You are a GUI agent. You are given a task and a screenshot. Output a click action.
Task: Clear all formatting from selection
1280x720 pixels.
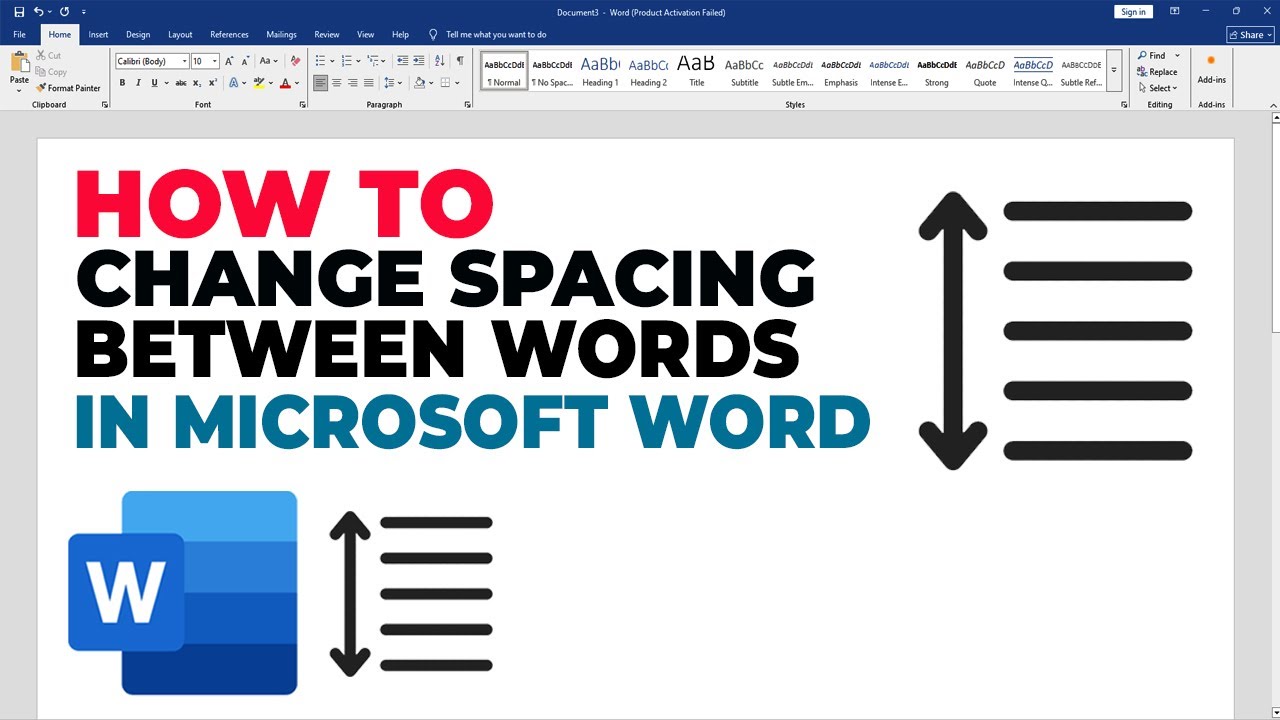[295, 61]
